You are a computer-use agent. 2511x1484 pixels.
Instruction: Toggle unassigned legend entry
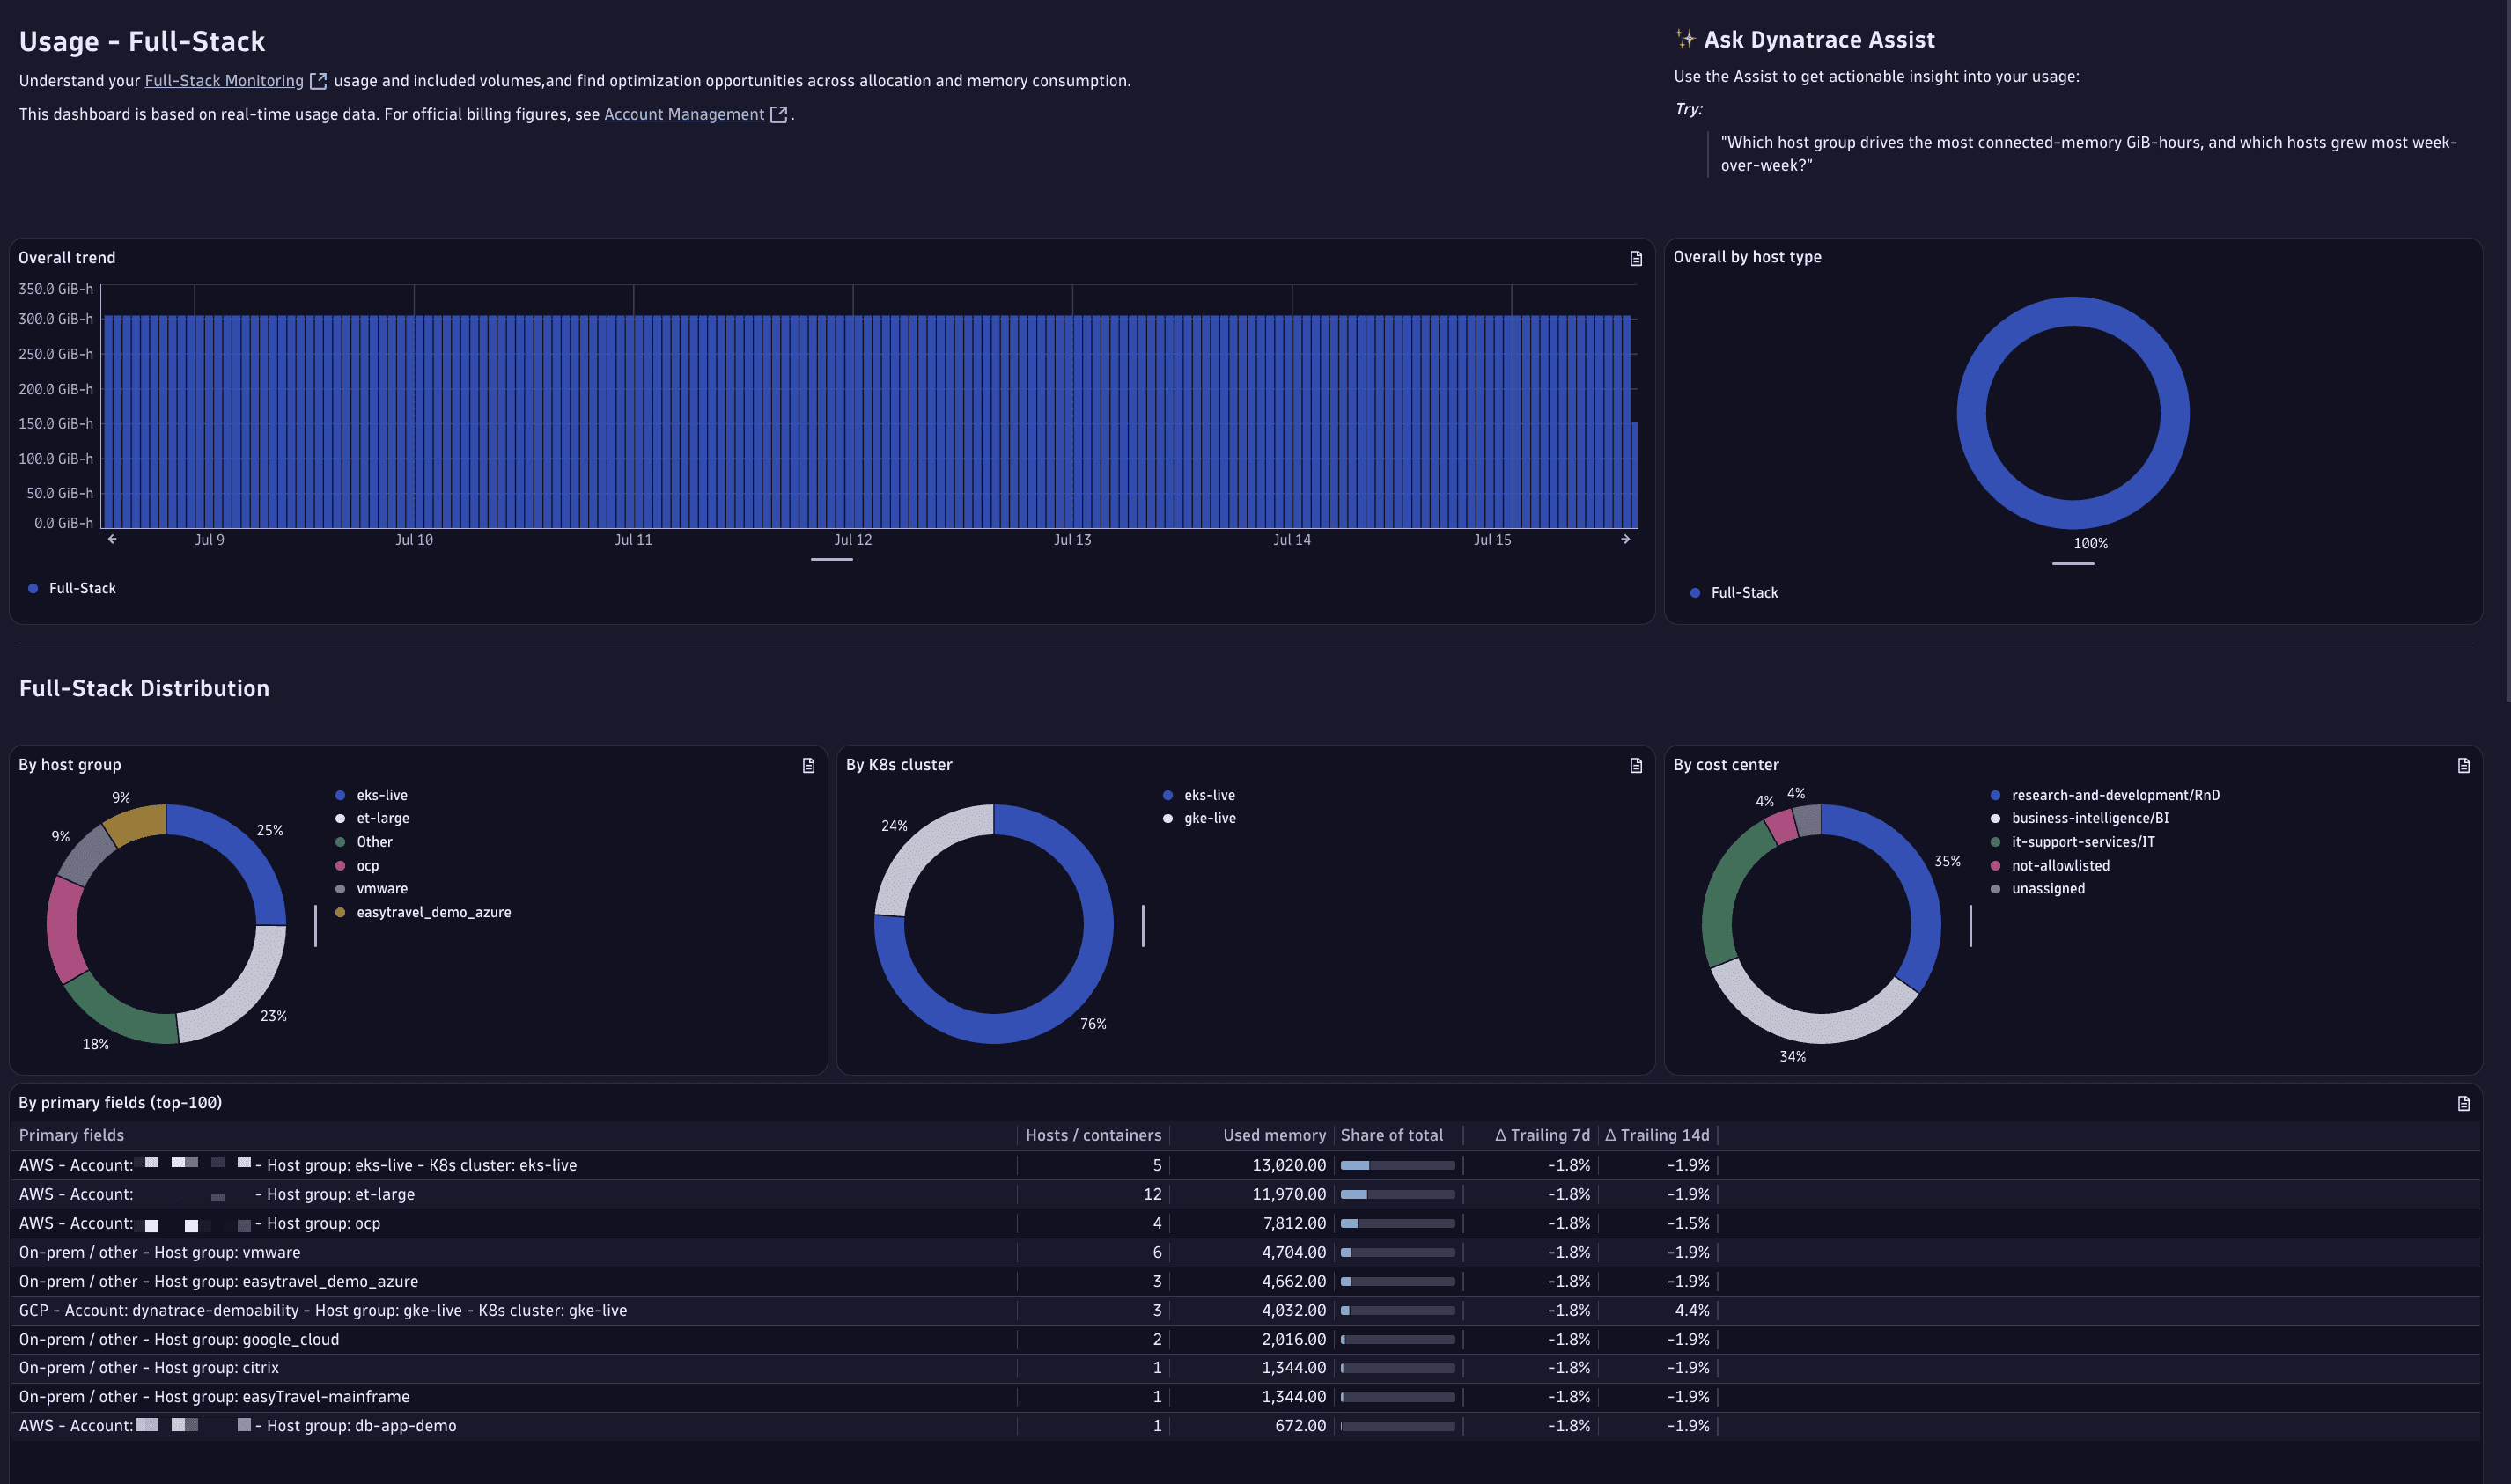(2038, 889)
